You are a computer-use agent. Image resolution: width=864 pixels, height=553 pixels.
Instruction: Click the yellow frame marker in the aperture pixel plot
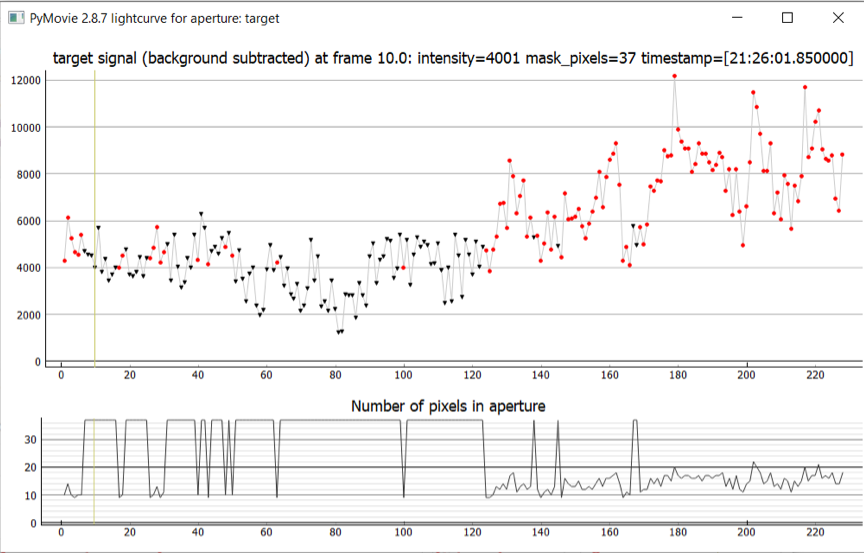95,470
